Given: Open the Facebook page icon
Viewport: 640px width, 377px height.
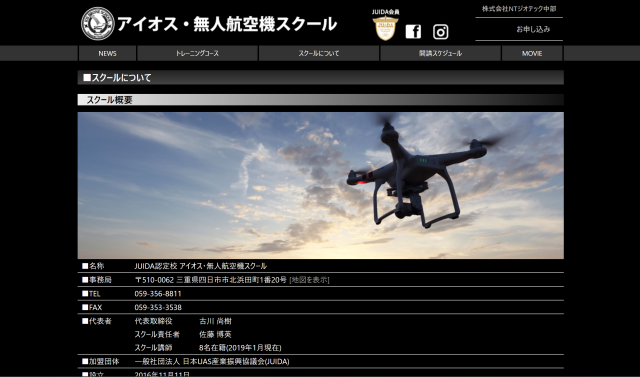Looking at the screenshot, I should [x=413, y=31].
